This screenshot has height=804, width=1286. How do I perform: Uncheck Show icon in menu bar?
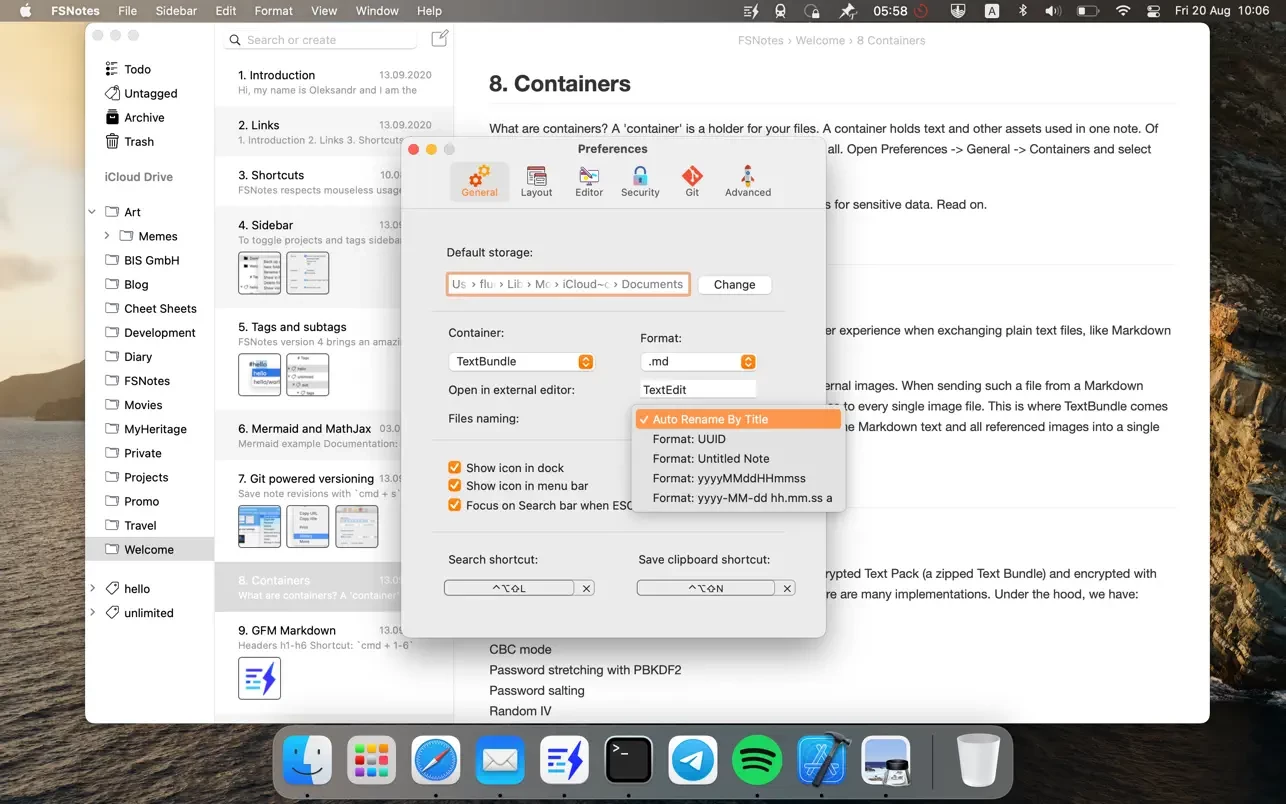[455, 486]
